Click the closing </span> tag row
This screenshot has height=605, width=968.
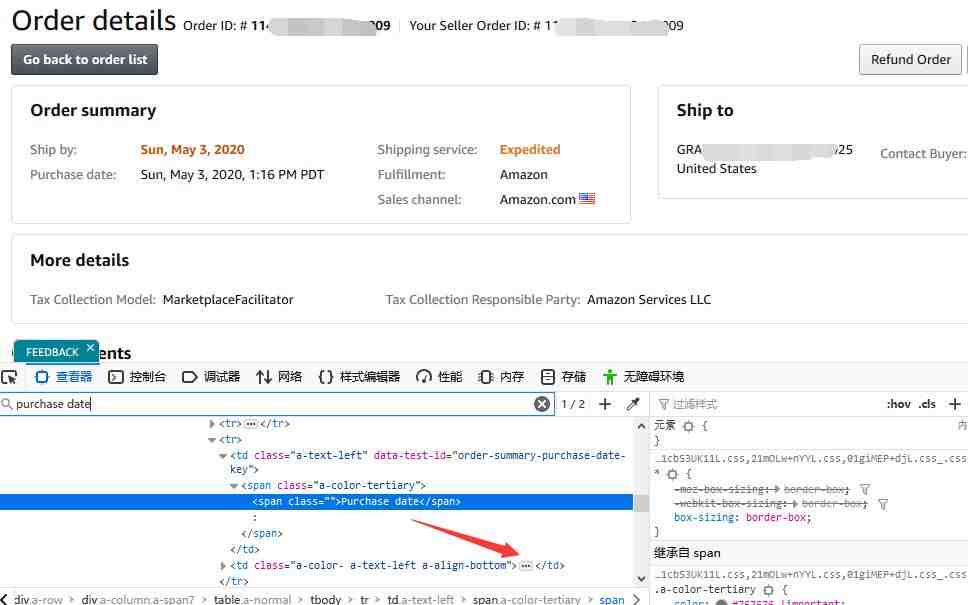[x=262, y=533]
